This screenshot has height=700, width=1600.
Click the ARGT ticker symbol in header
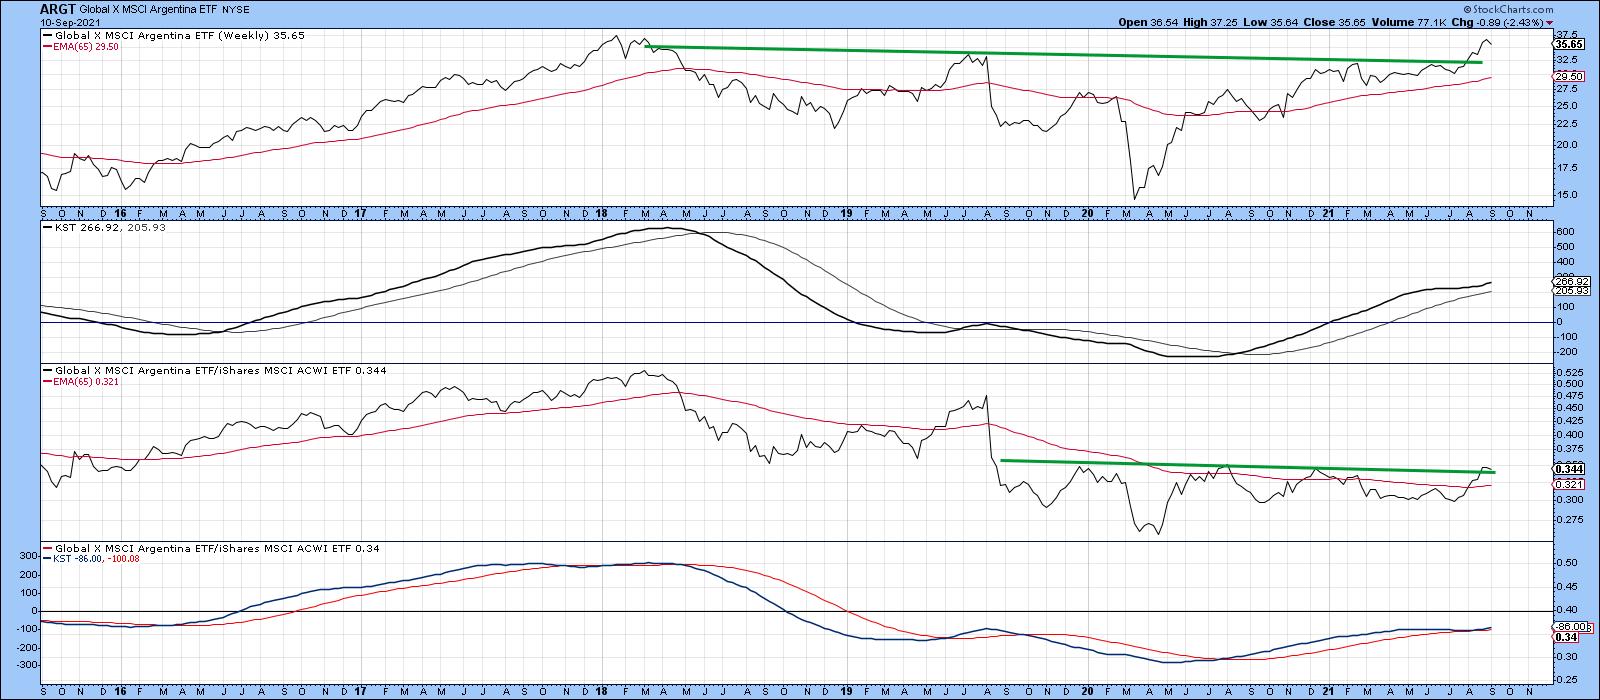click(21, 8)
